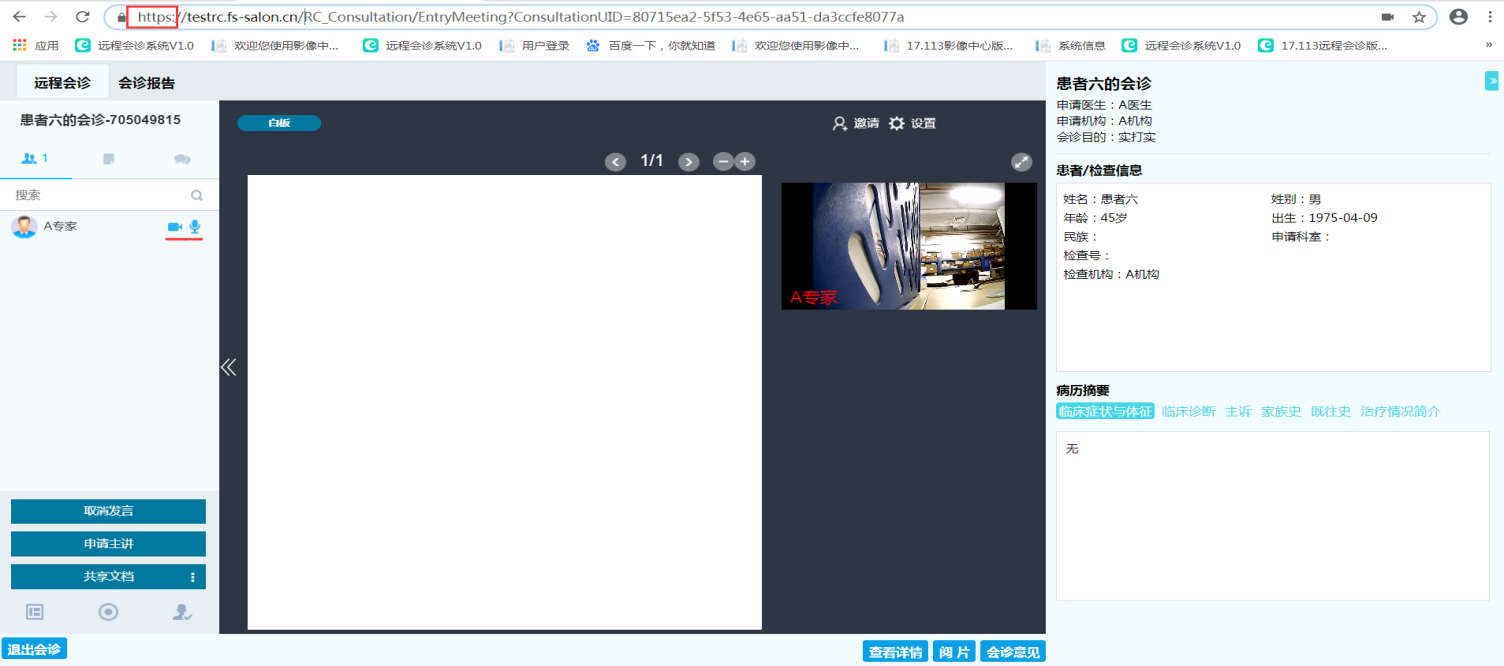Mute A专家's microphone
Image resolution: width=1504 pixels, height=666 pixels.
194,227
